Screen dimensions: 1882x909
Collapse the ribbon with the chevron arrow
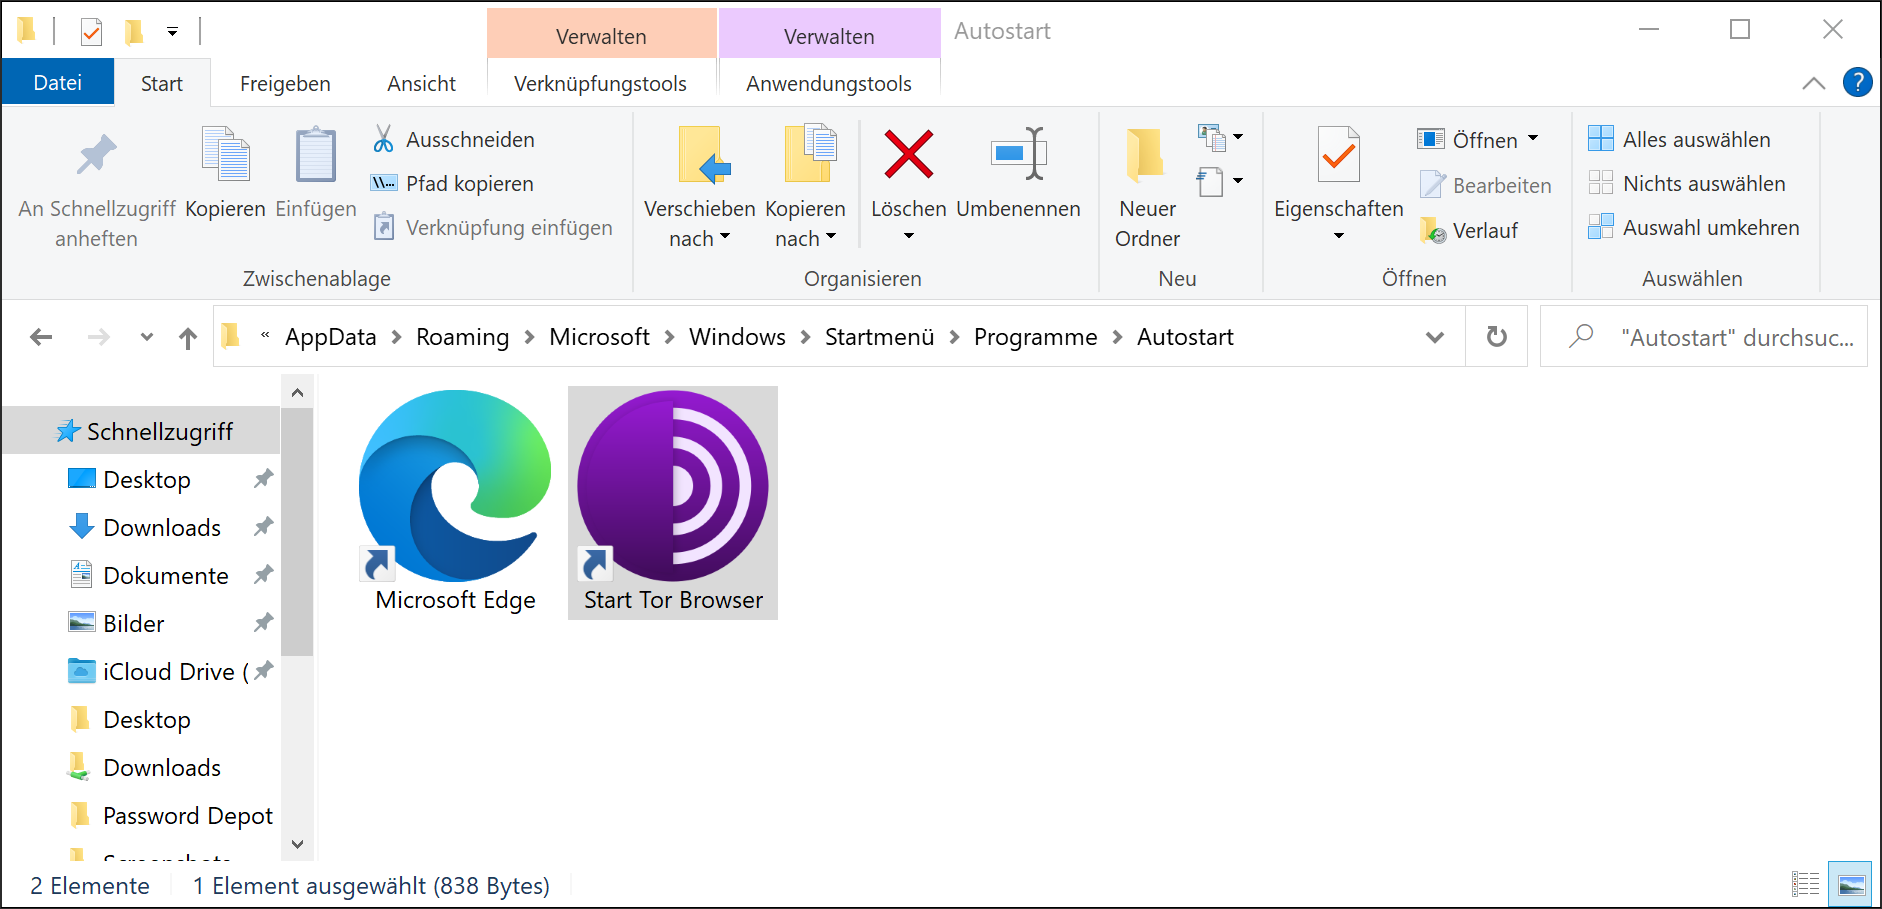[1813, 83]
